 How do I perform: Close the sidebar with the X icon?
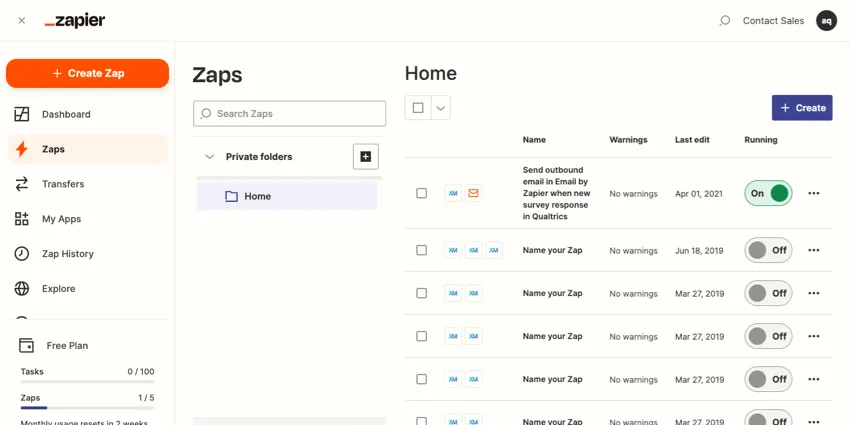pos(22,21)
